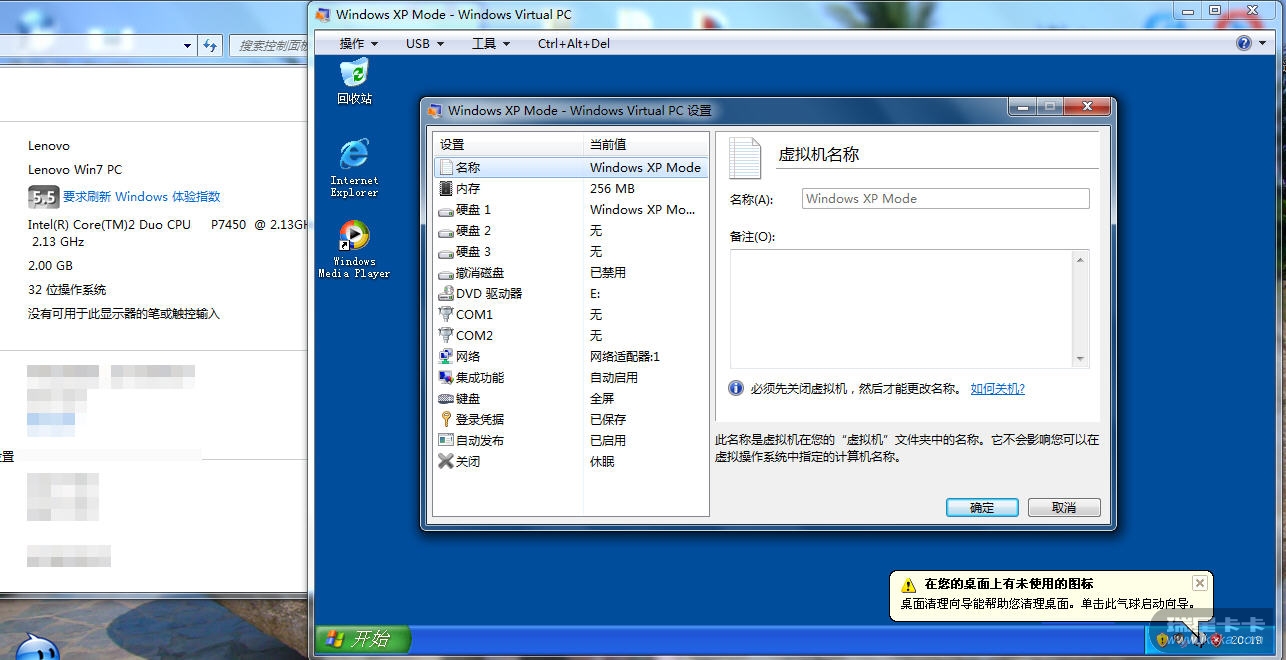Screen dimensions: 1286x660
Task: Open the 如何关机? help link
Action: tap(997, 389)
